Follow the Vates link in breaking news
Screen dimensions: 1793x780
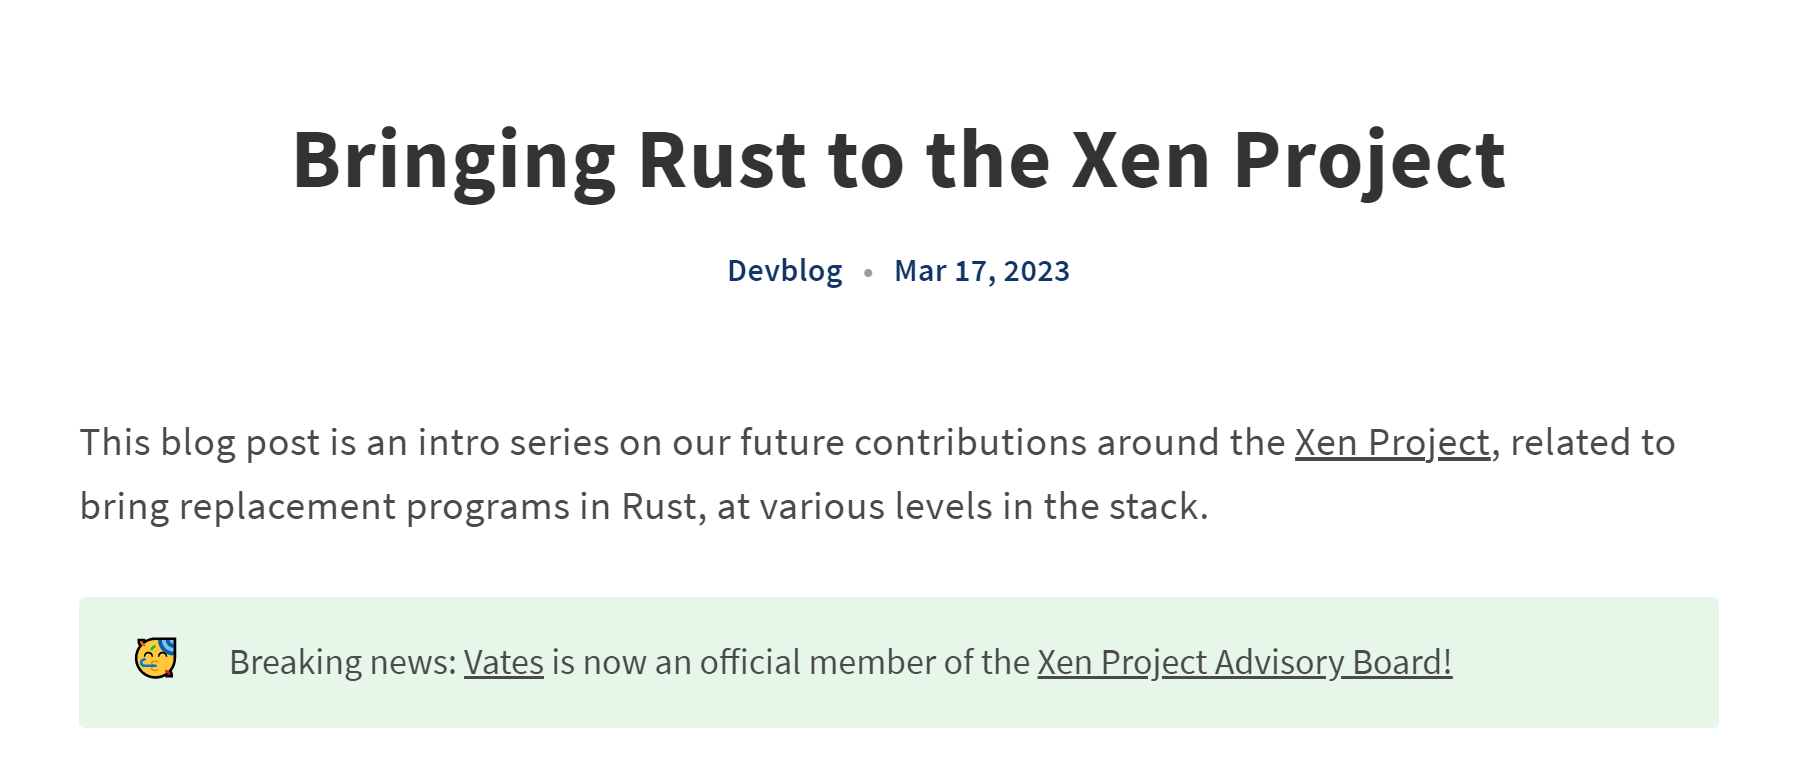pyautogui.click(x=504, y=662)
